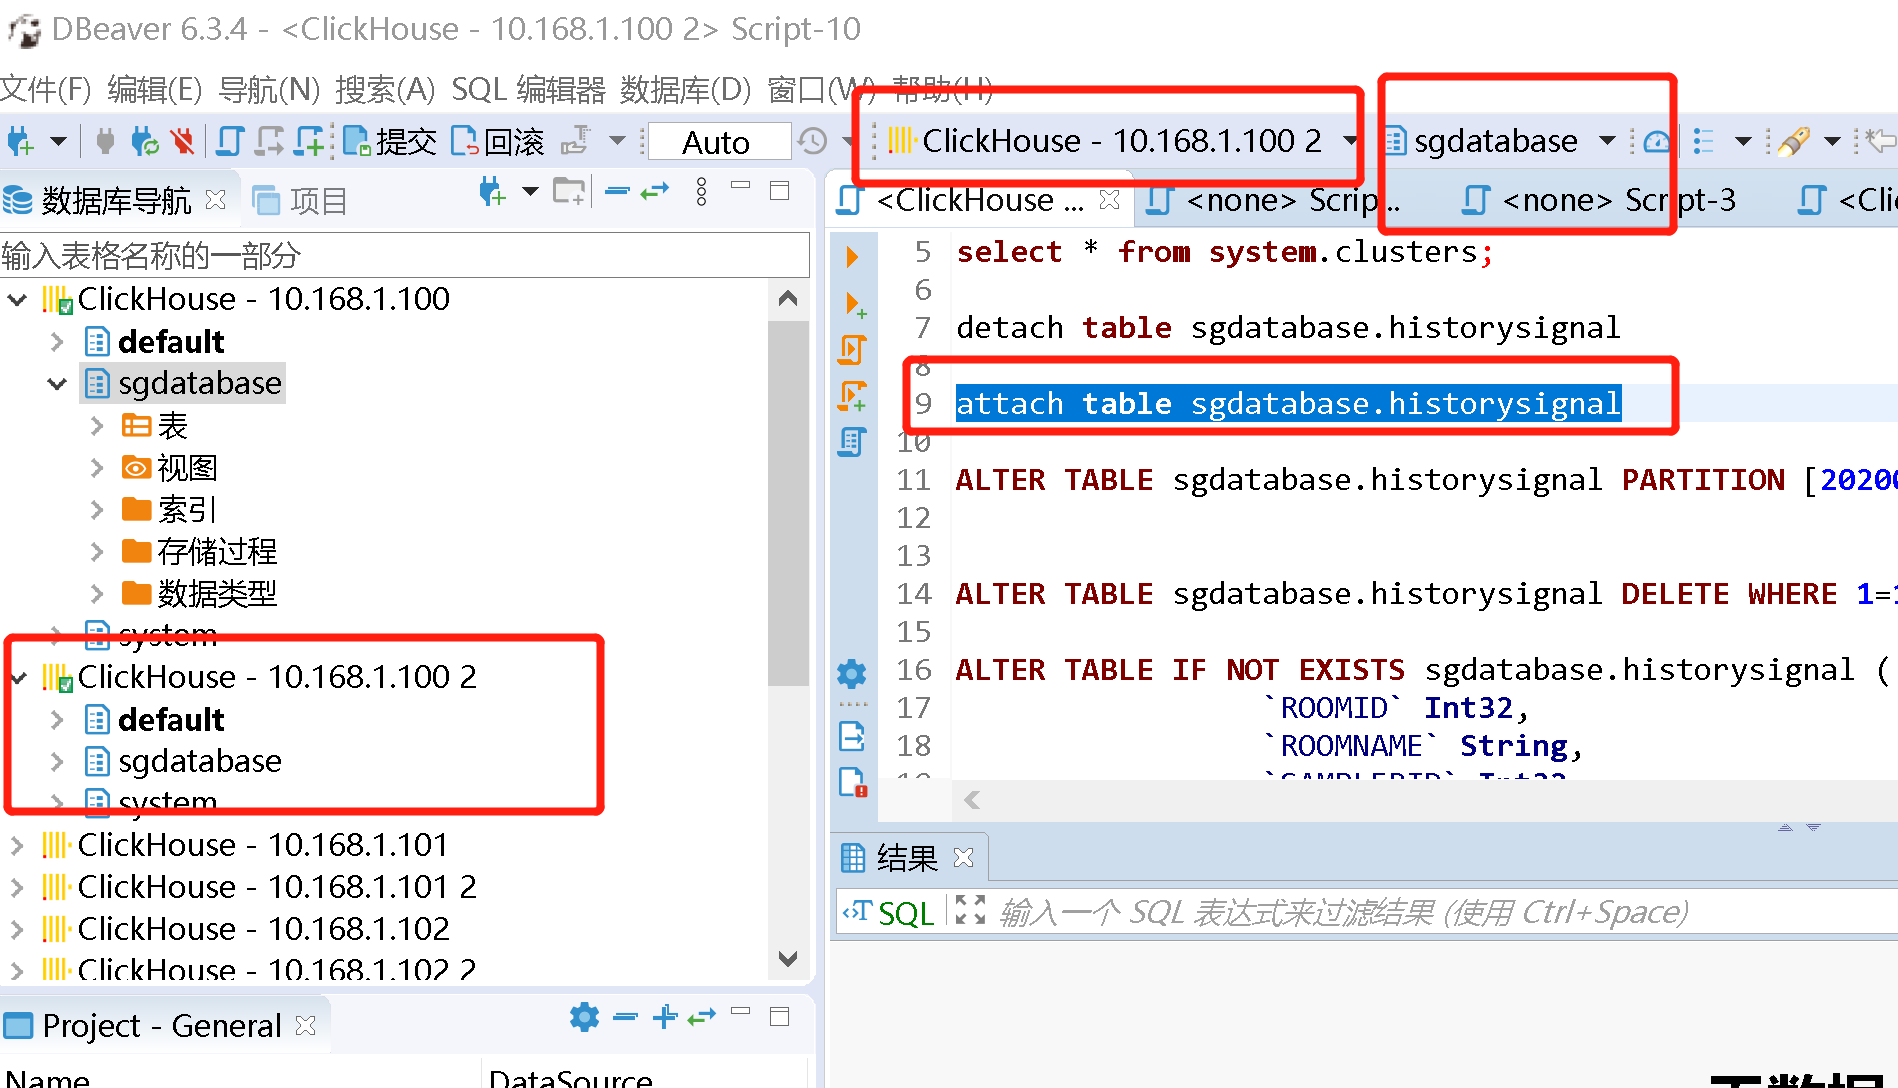Open the new connection plug icon

point(20,141)
